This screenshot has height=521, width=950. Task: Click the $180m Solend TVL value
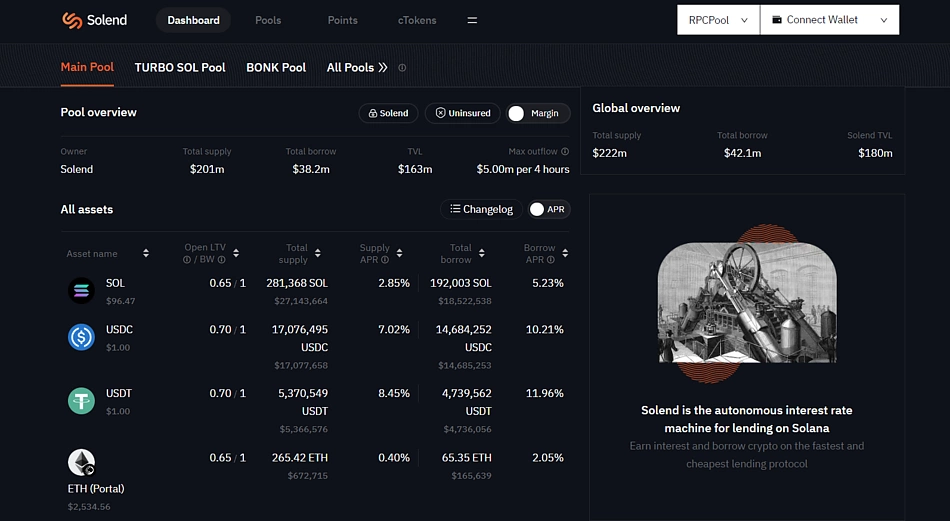(x=875, y=153)
